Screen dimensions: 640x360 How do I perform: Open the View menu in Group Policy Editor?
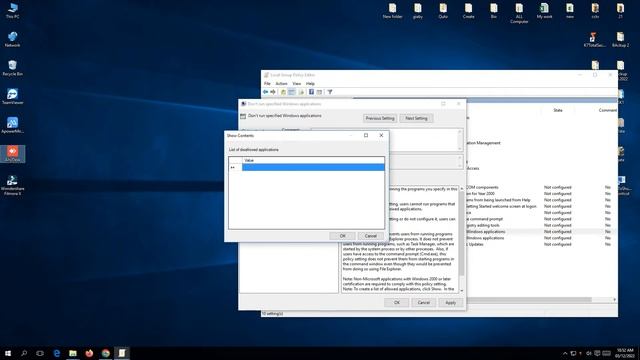[x=297, y=84]
